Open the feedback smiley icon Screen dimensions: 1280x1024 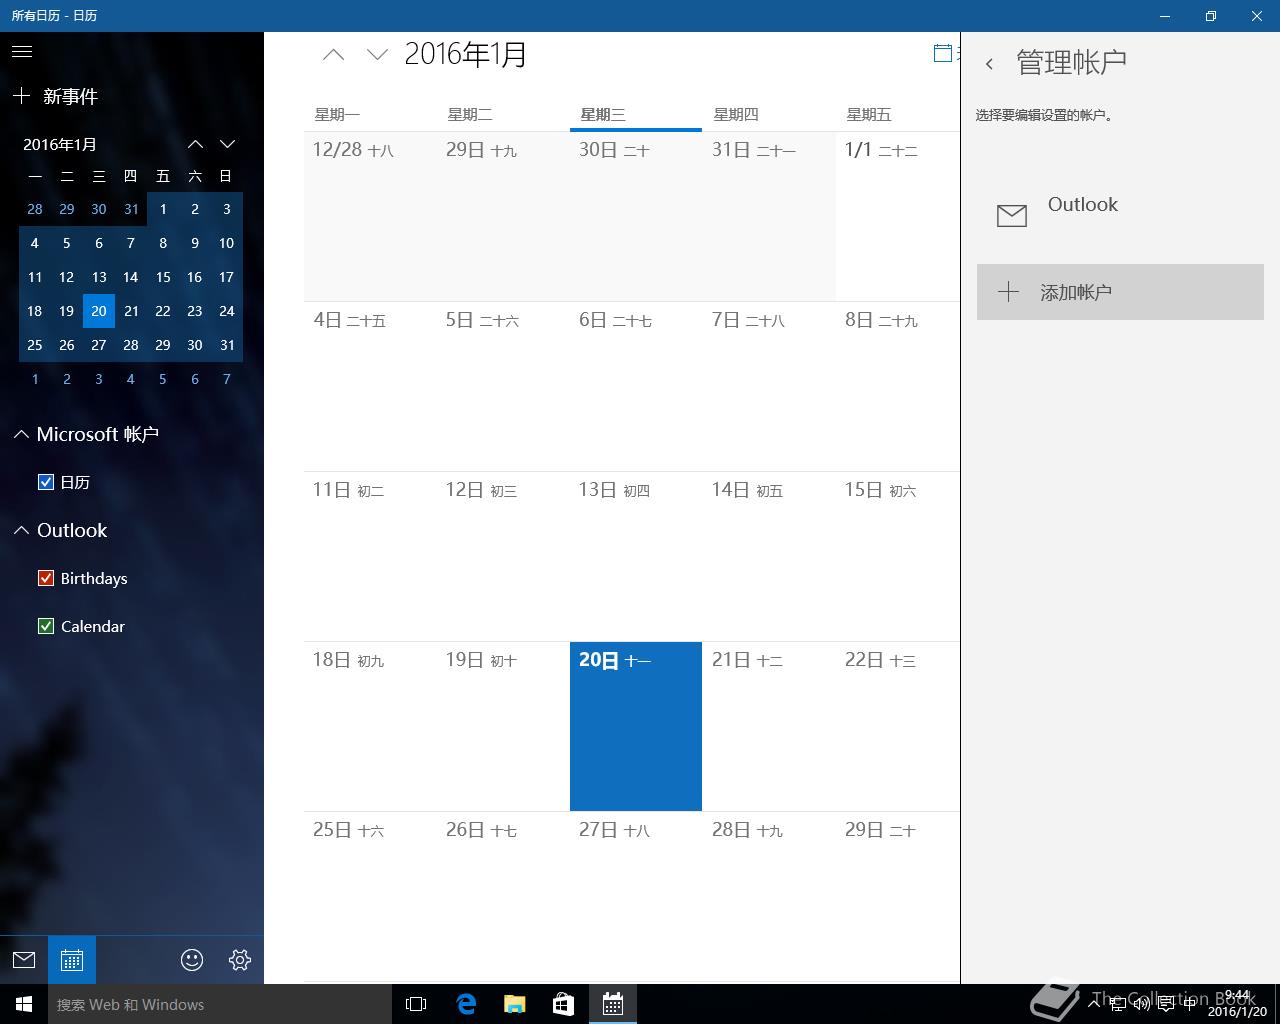[192, 960]
